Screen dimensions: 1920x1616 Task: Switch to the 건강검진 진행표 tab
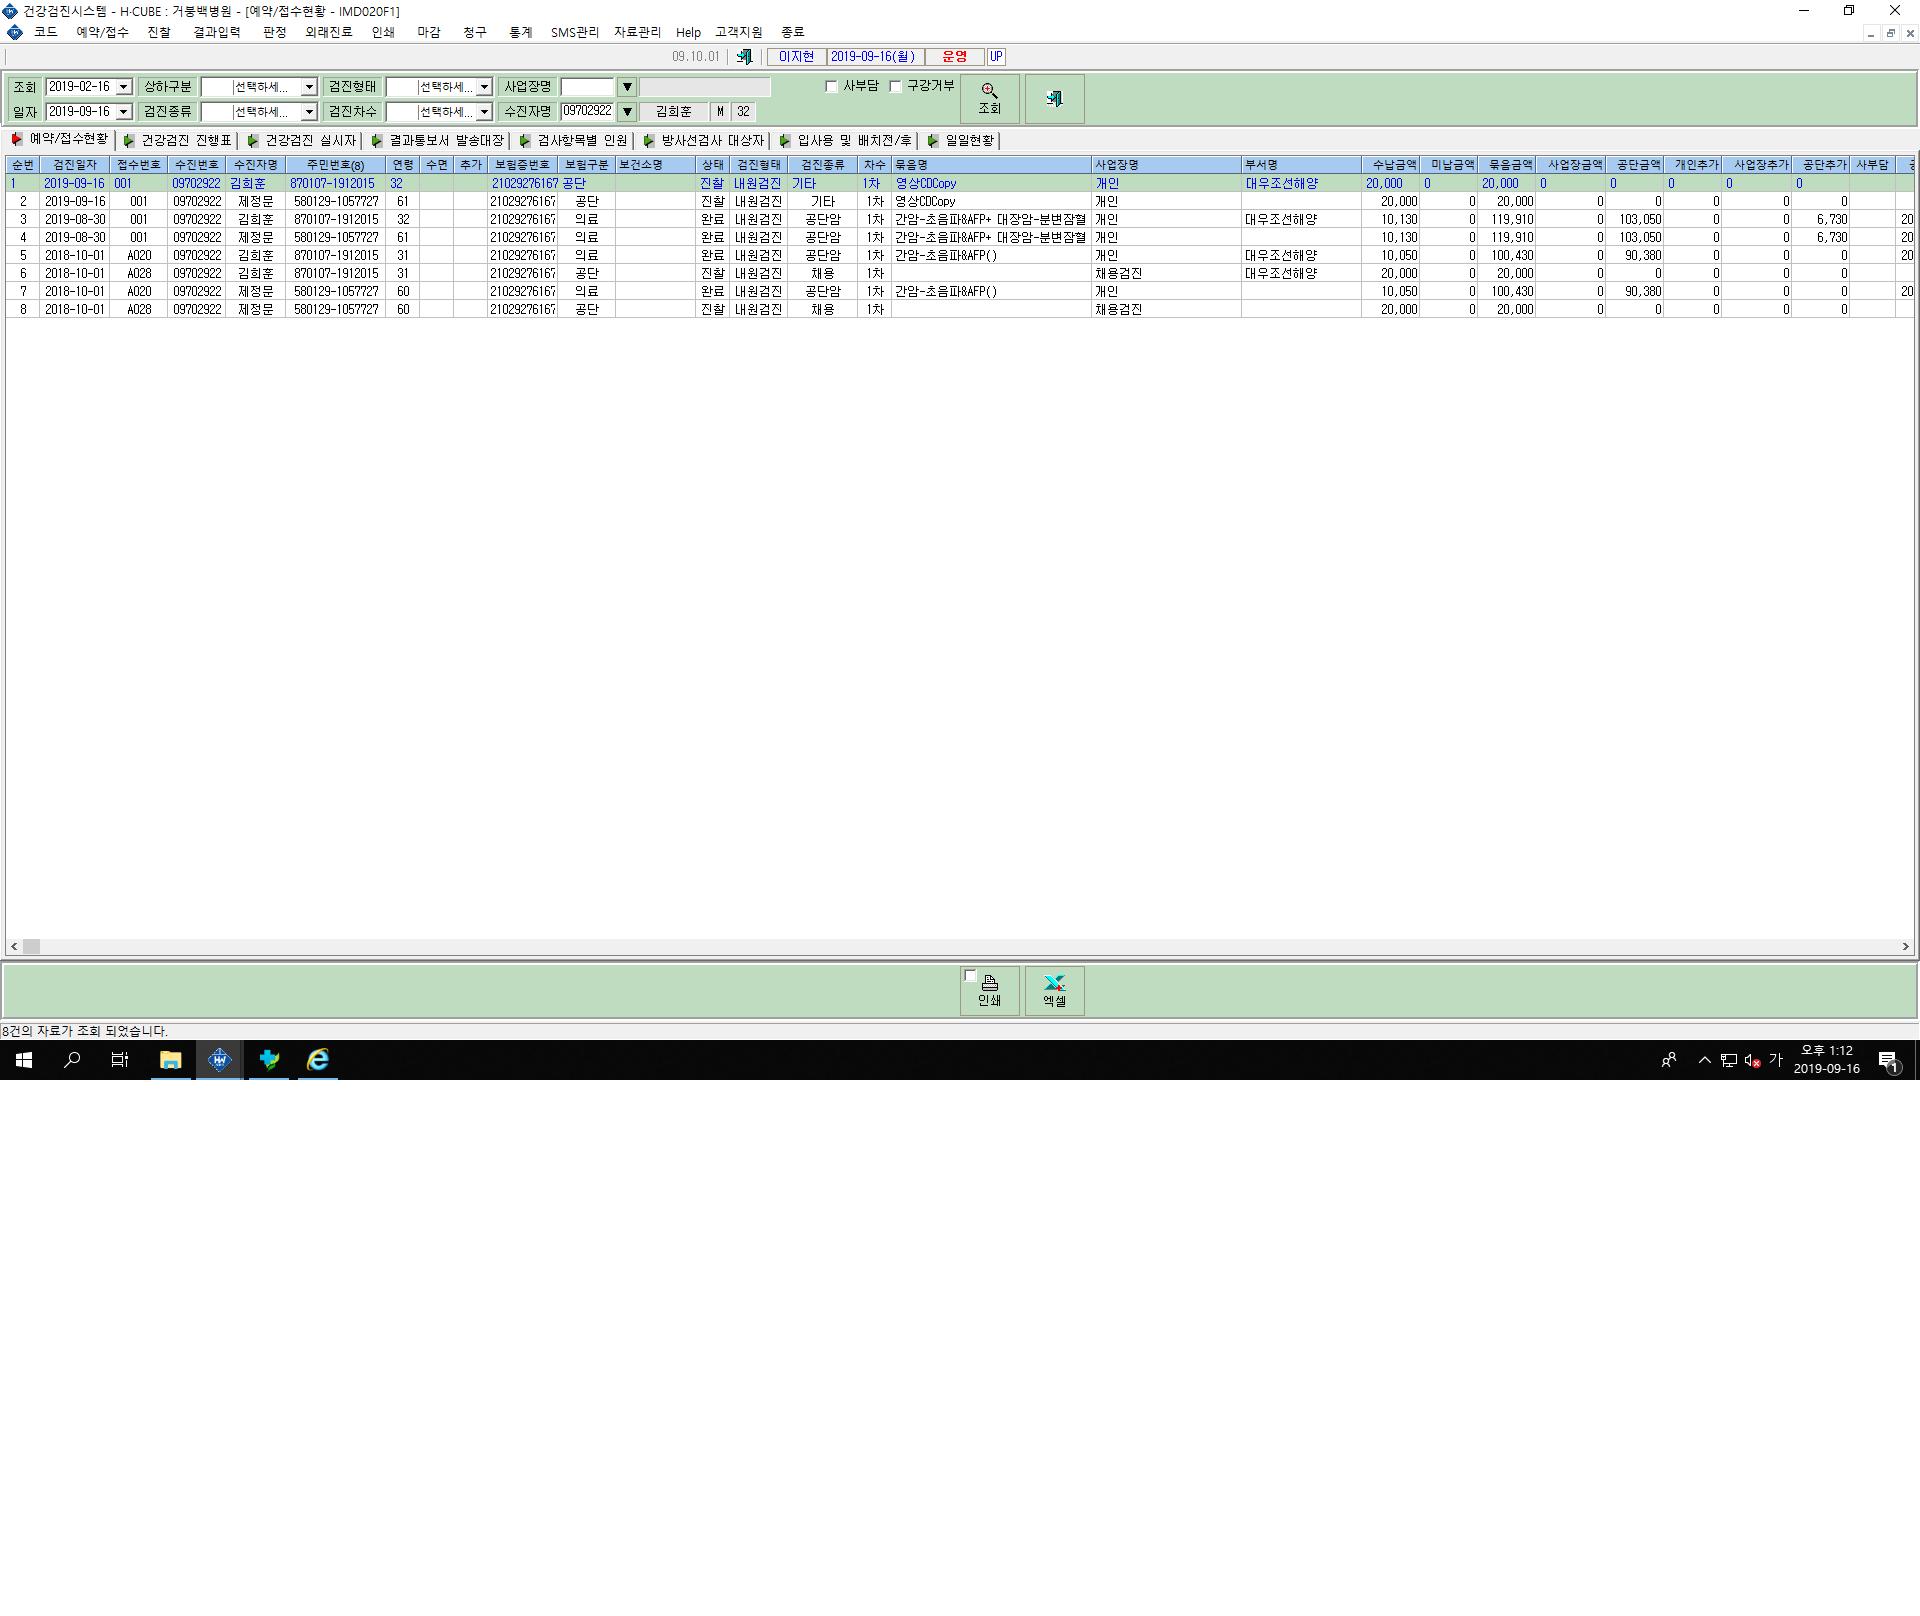179,141
